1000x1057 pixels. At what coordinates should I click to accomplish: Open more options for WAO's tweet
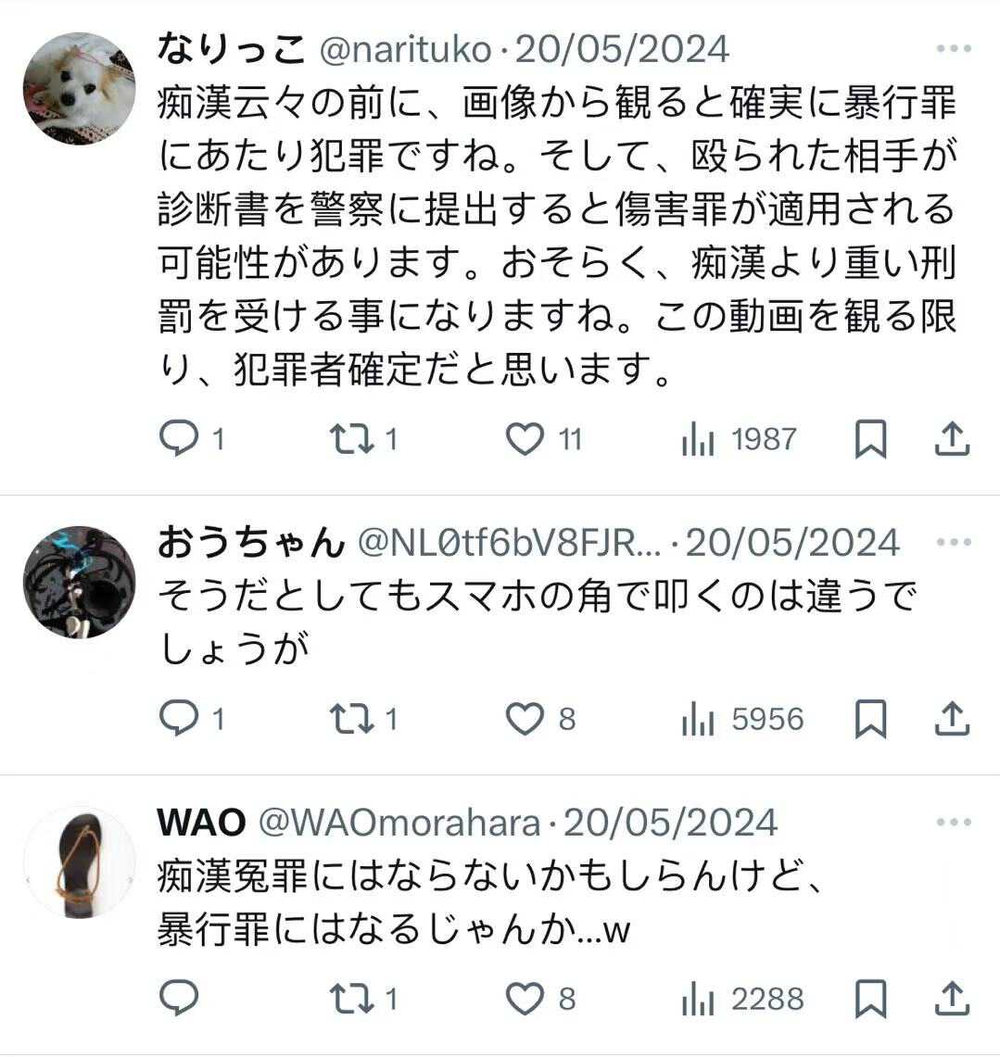point(953,822)
